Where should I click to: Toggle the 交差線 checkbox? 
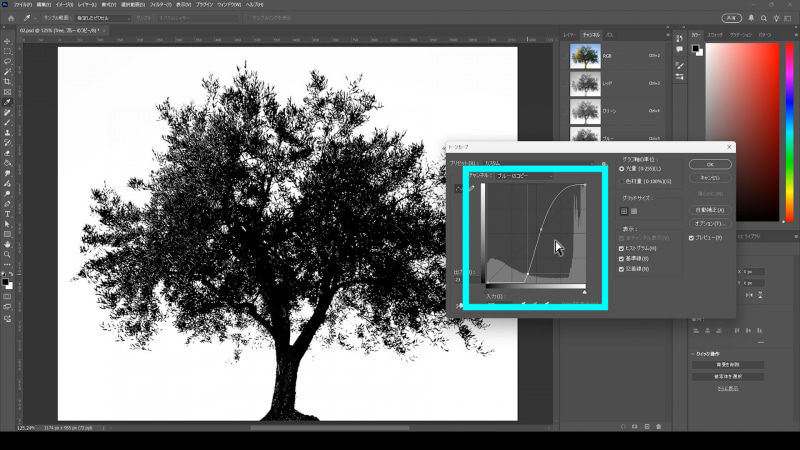pos(621,269)
